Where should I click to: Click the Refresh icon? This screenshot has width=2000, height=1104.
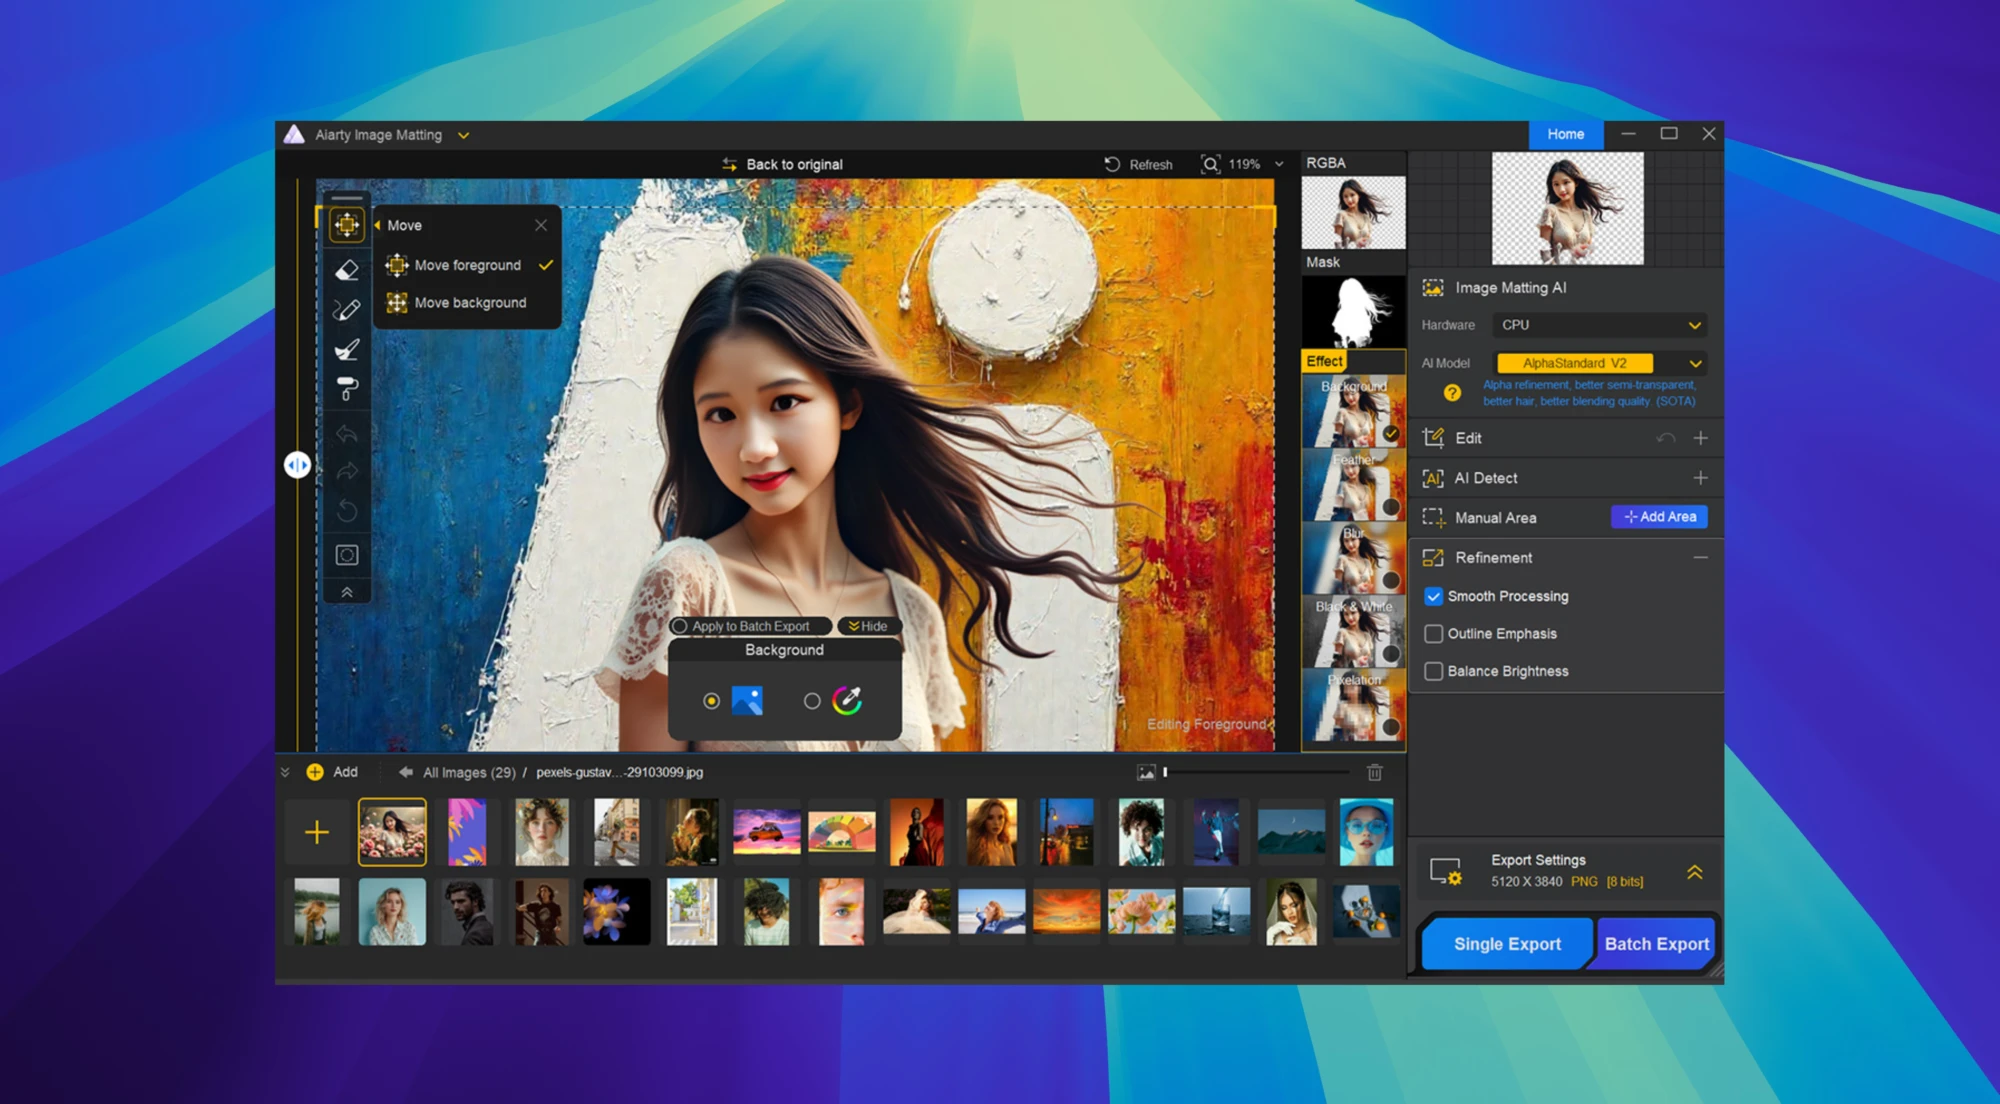click(1112, 164)
